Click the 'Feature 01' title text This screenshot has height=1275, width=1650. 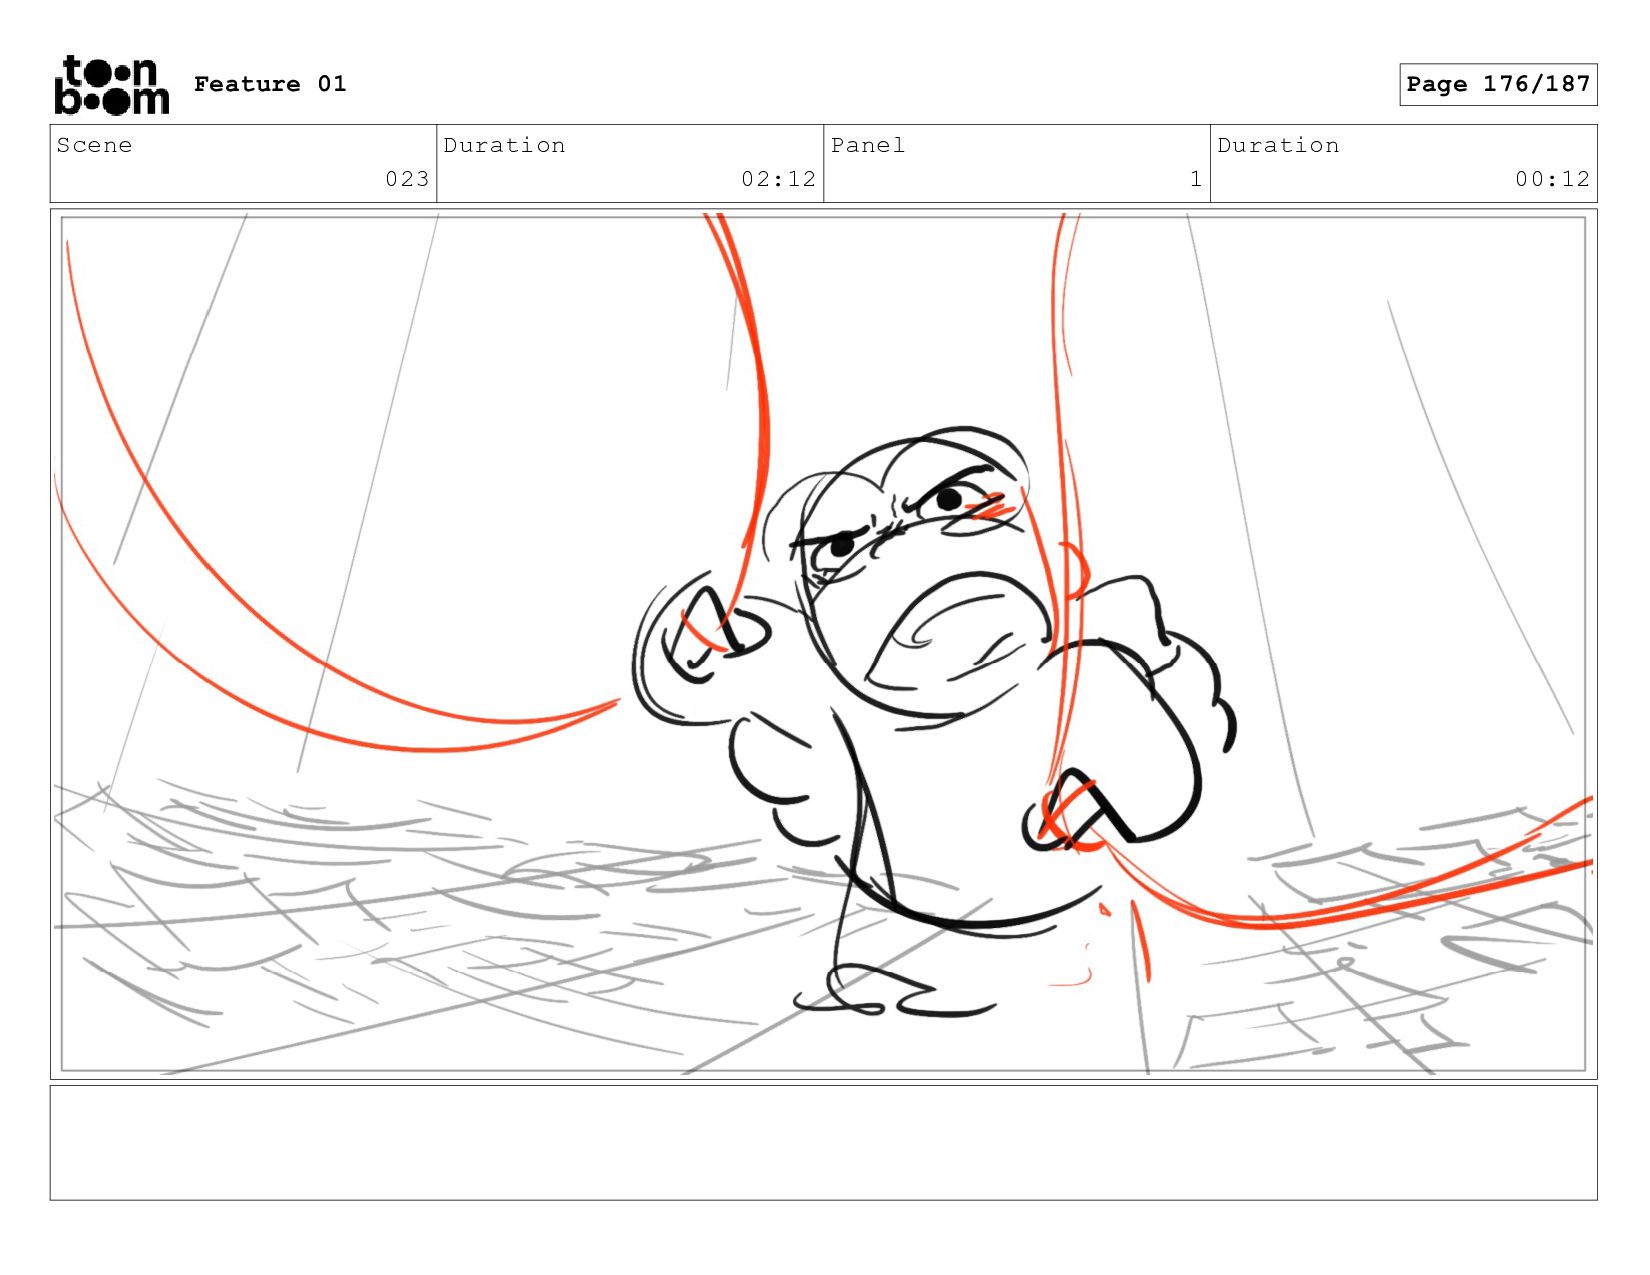point(270,84)
